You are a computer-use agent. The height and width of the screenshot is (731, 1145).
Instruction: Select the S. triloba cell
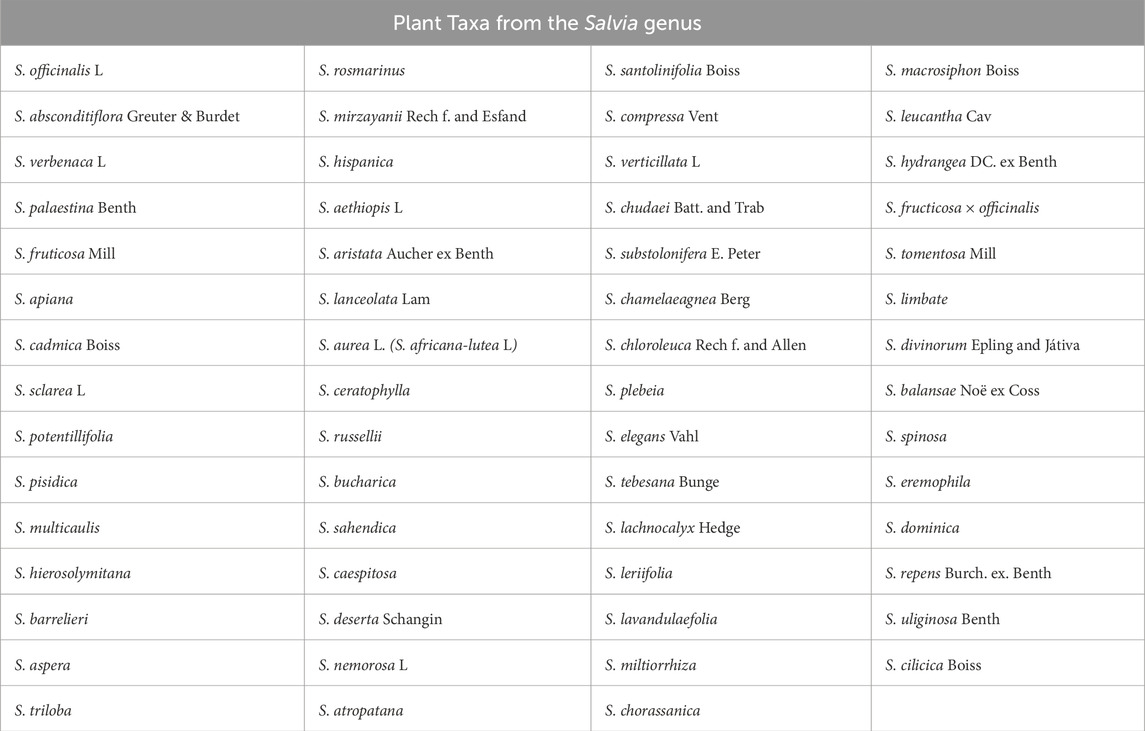pyautogui.click(x=43, y=711)
